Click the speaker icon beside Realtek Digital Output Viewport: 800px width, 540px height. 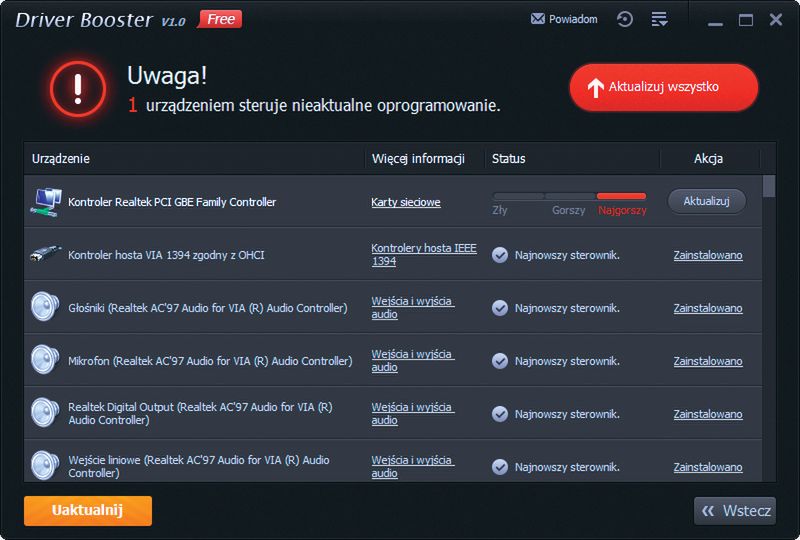click(x=45, y=413)
